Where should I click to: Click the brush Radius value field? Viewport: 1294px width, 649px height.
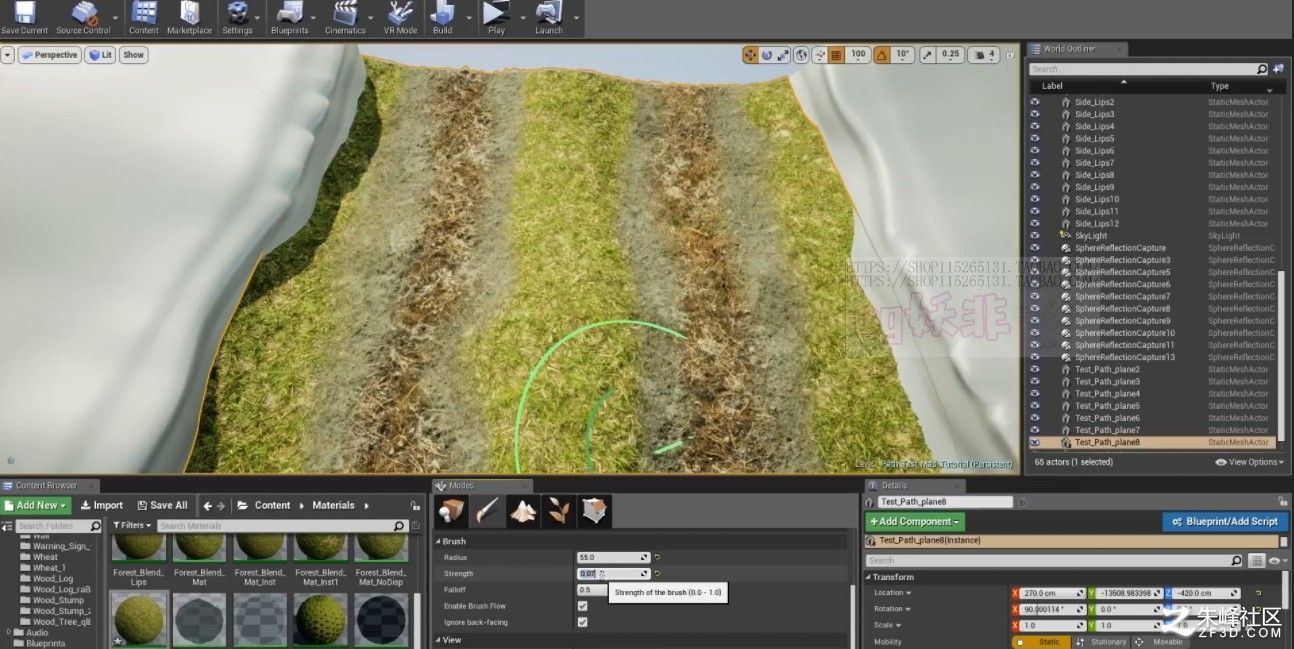(614, 557)
